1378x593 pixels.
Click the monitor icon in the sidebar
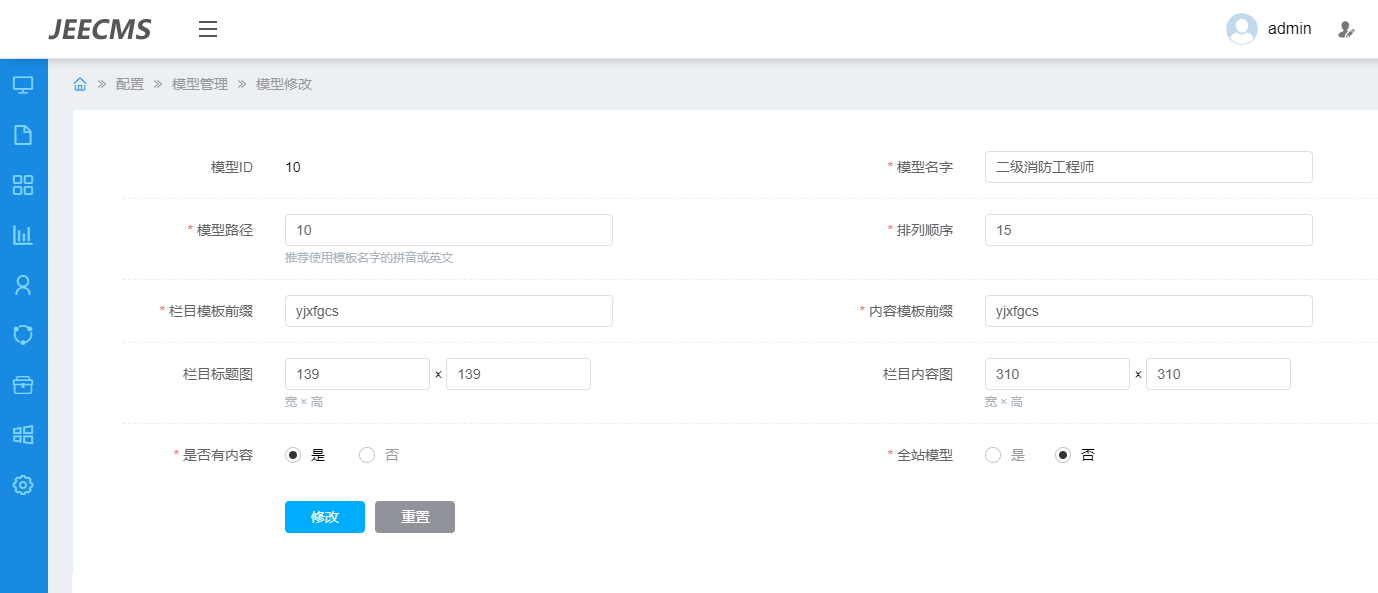click(x=23, y=85)
